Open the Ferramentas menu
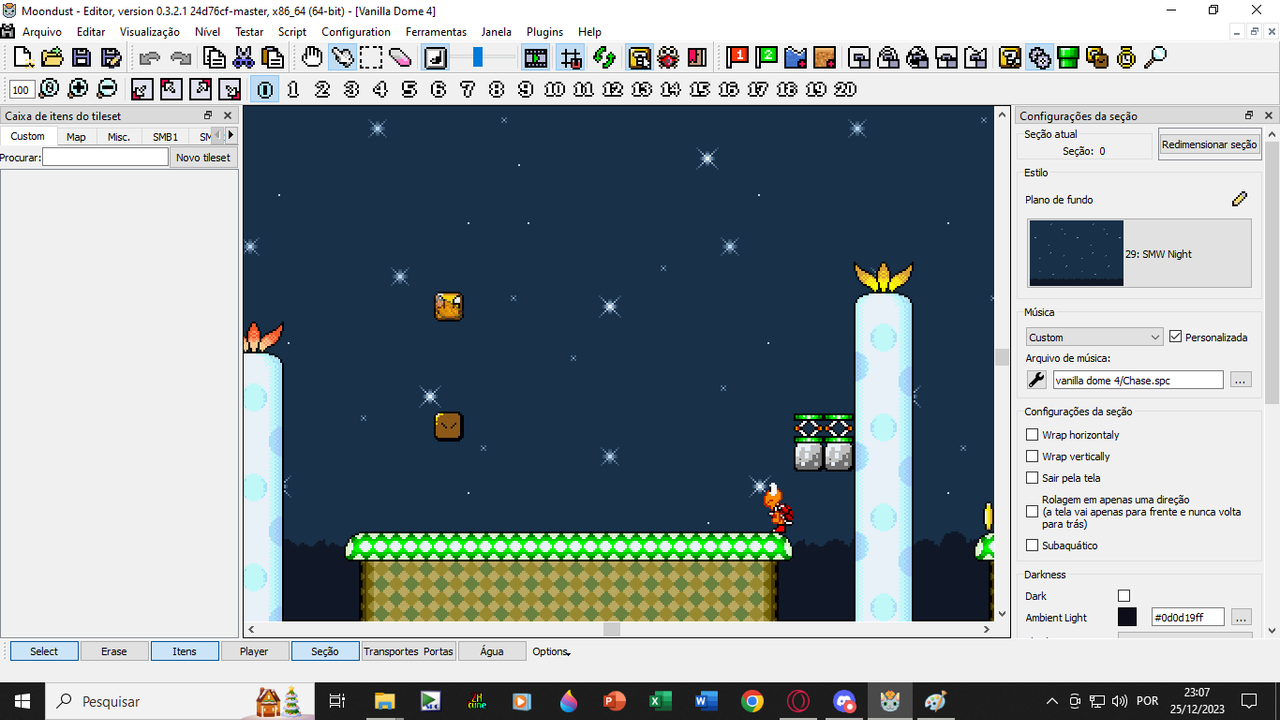 click(436, 32)
